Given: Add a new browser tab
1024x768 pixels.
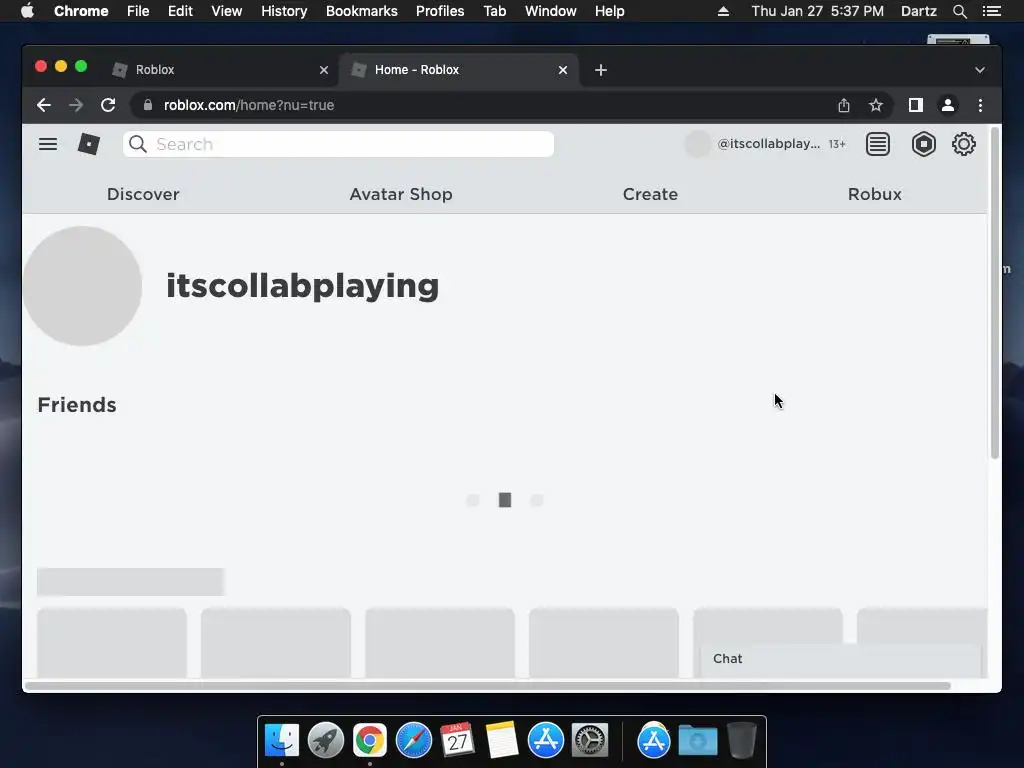Looking at the screenshot, I should pyautogui.click(x=601, y=70).
